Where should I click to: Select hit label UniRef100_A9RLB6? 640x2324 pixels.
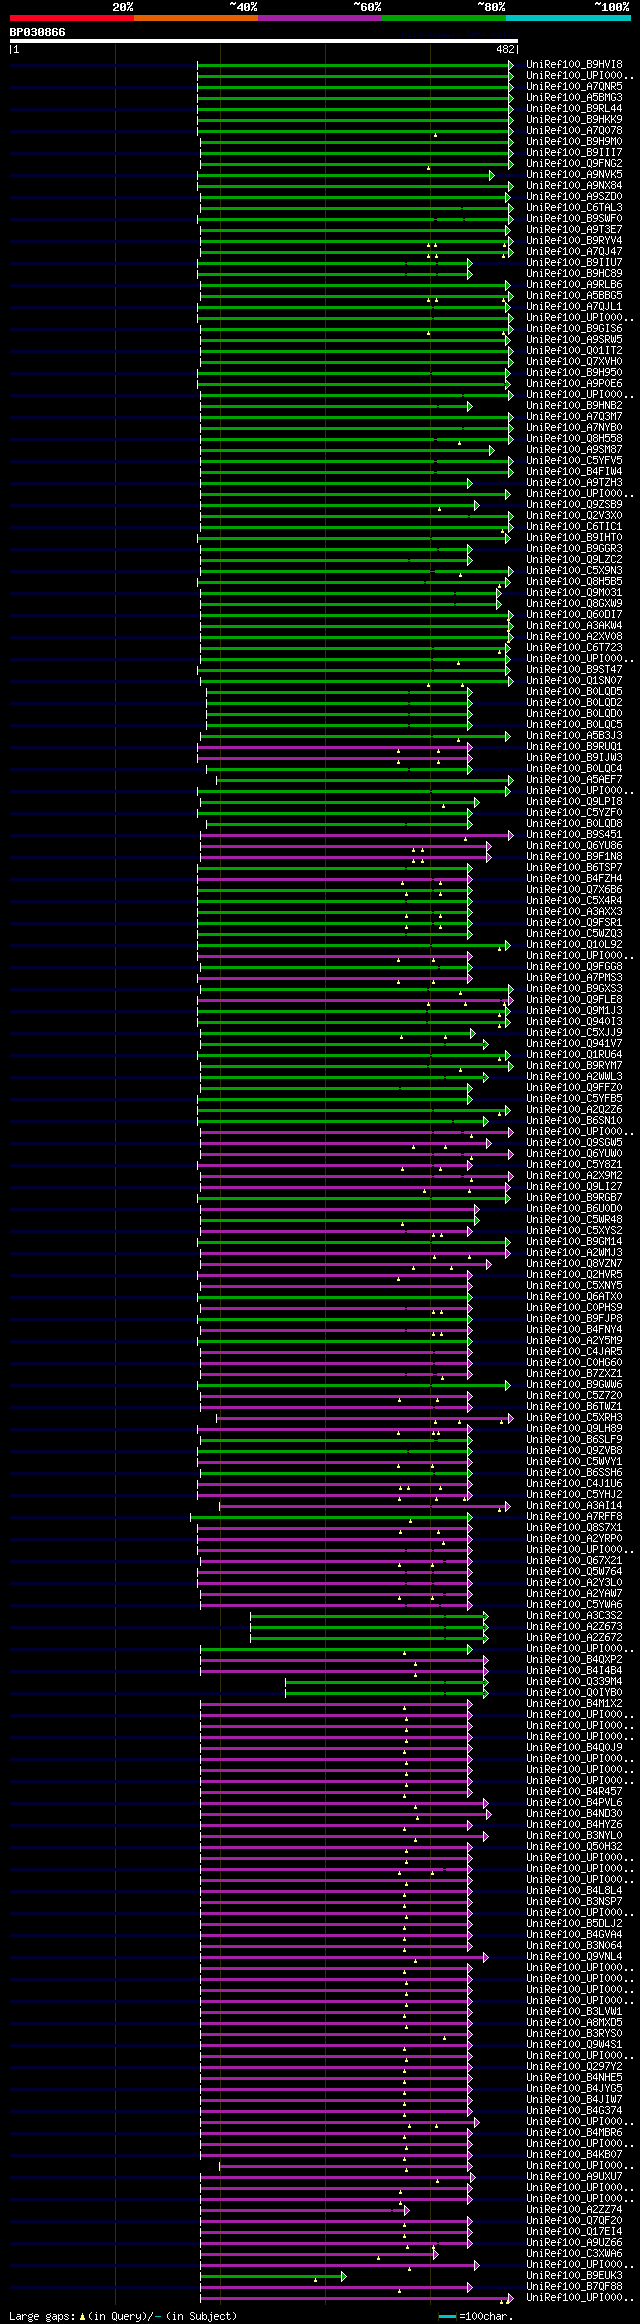click(x=575, y=284)
